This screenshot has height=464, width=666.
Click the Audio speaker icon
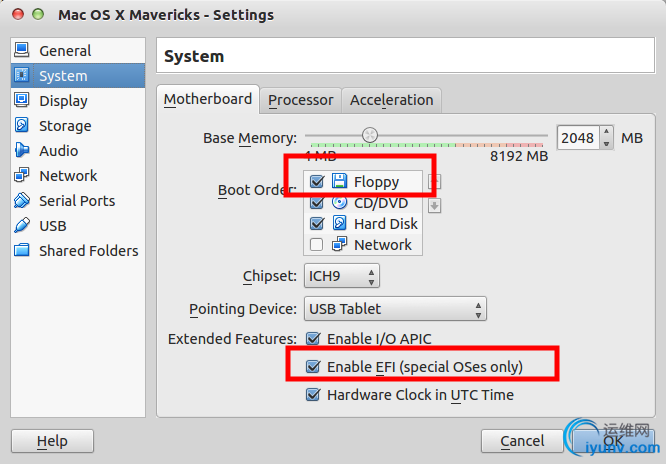click(x=21, y=151)
